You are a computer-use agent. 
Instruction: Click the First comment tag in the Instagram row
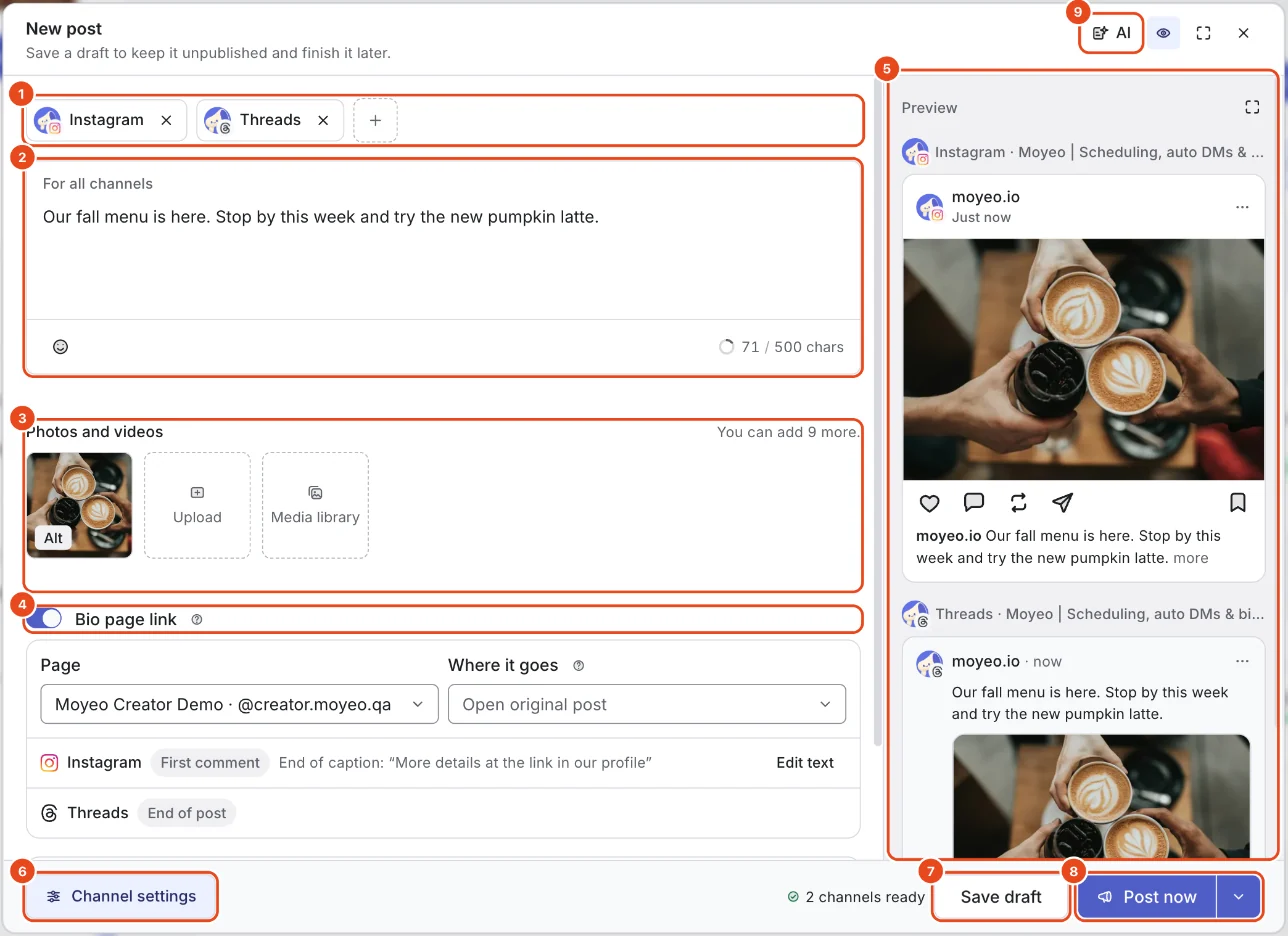tap(210, 763)
